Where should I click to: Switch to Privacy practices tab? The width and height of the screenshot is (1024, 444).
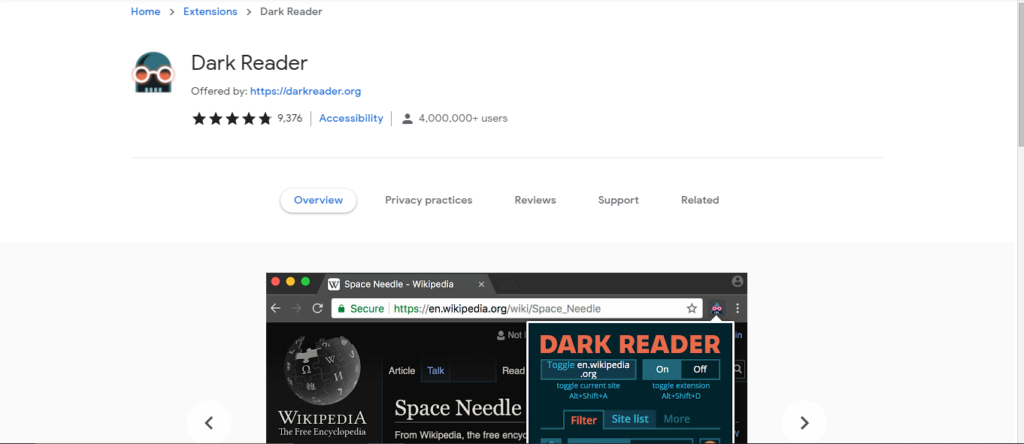pos(428,200)
